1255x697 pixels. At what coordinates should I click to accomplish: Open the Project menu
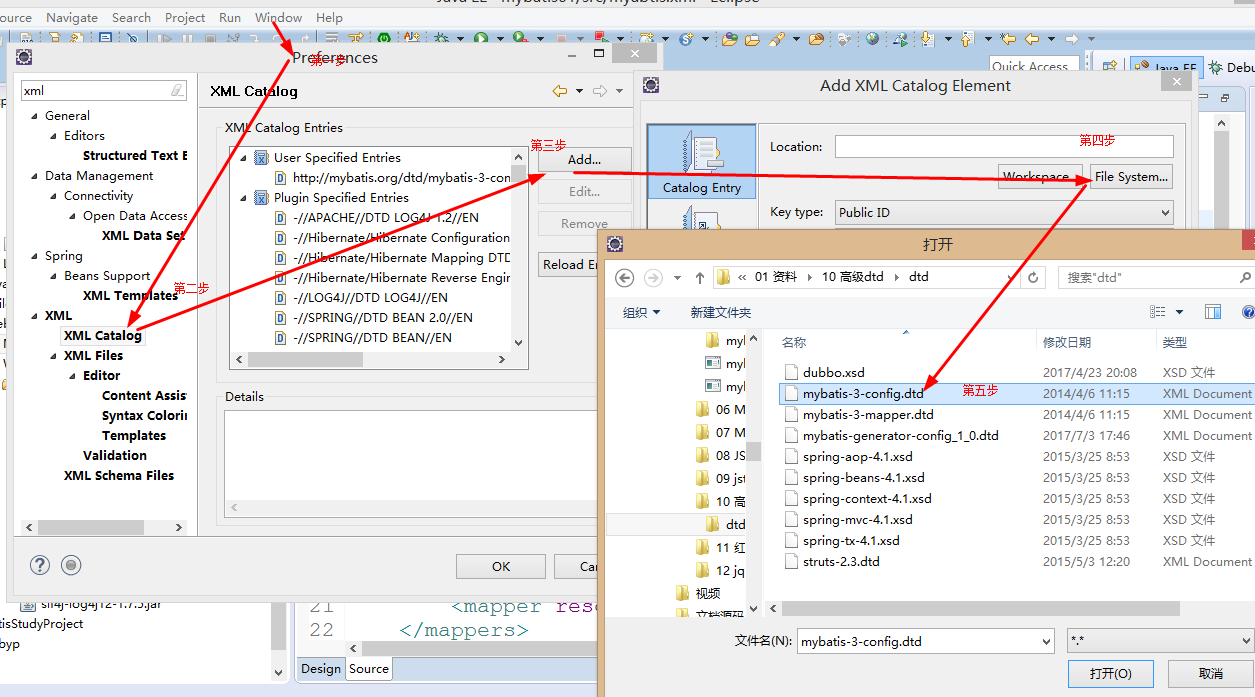185,18
